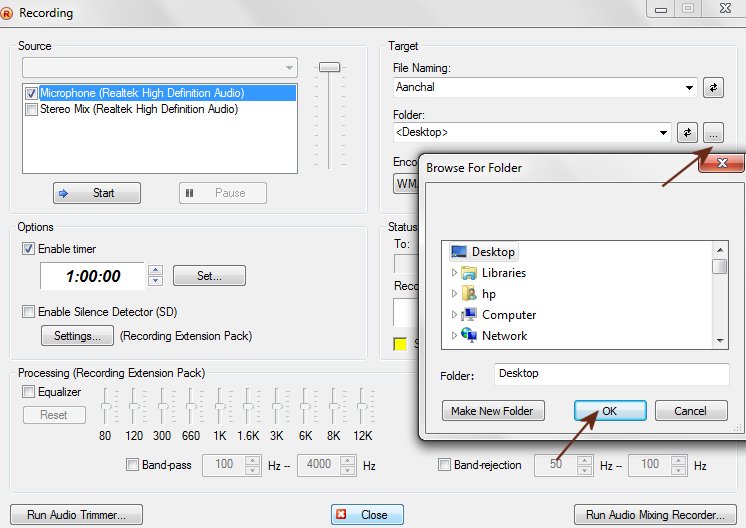Expand the hp tree node
Image resolution: width=746 pixels, height=528 pixels.
pyautogui.click(x=454, y=293)
